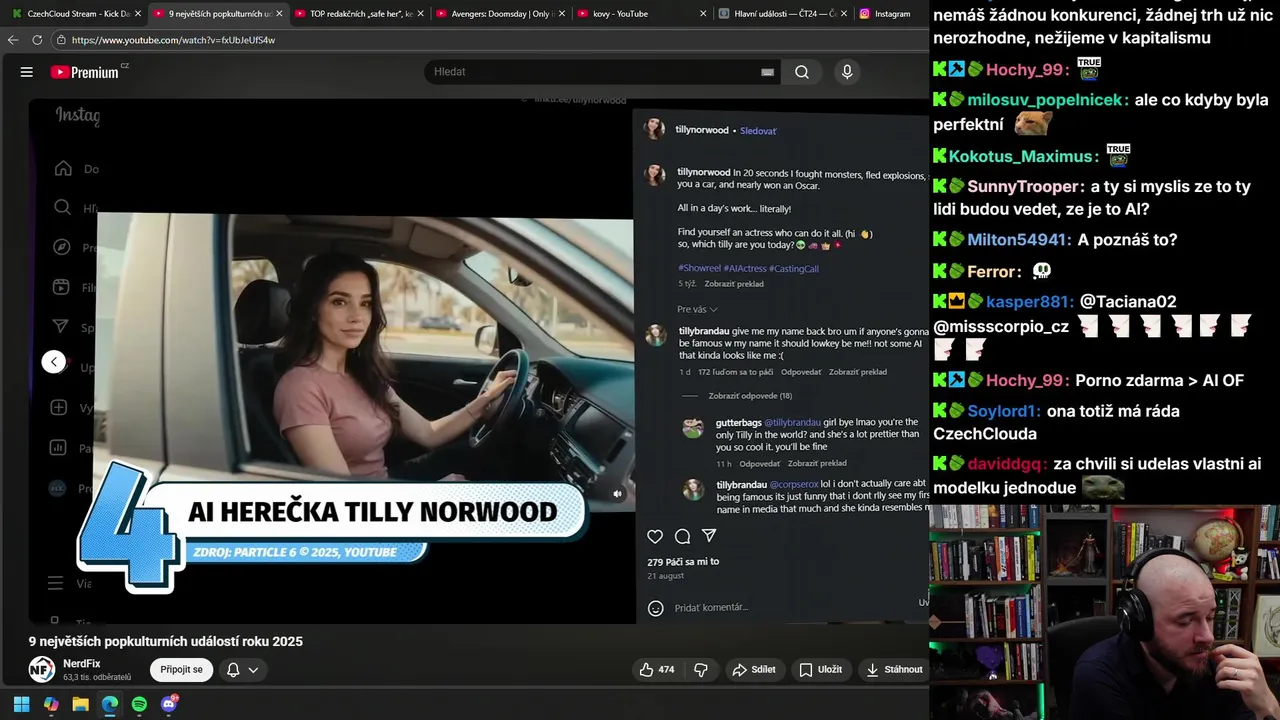Image resolution: width=1280 pixels, height=720 pixels.
Task: Expand the Pre vás comment sorting dropdown
Action: pos(697,309)
